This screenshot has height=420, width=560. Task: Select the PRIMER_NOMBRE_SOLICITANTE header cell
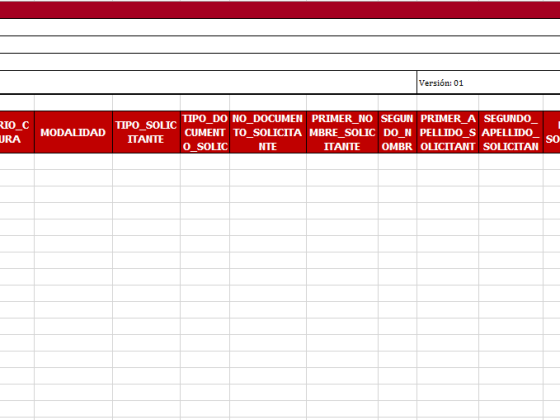tap(342, 132)
